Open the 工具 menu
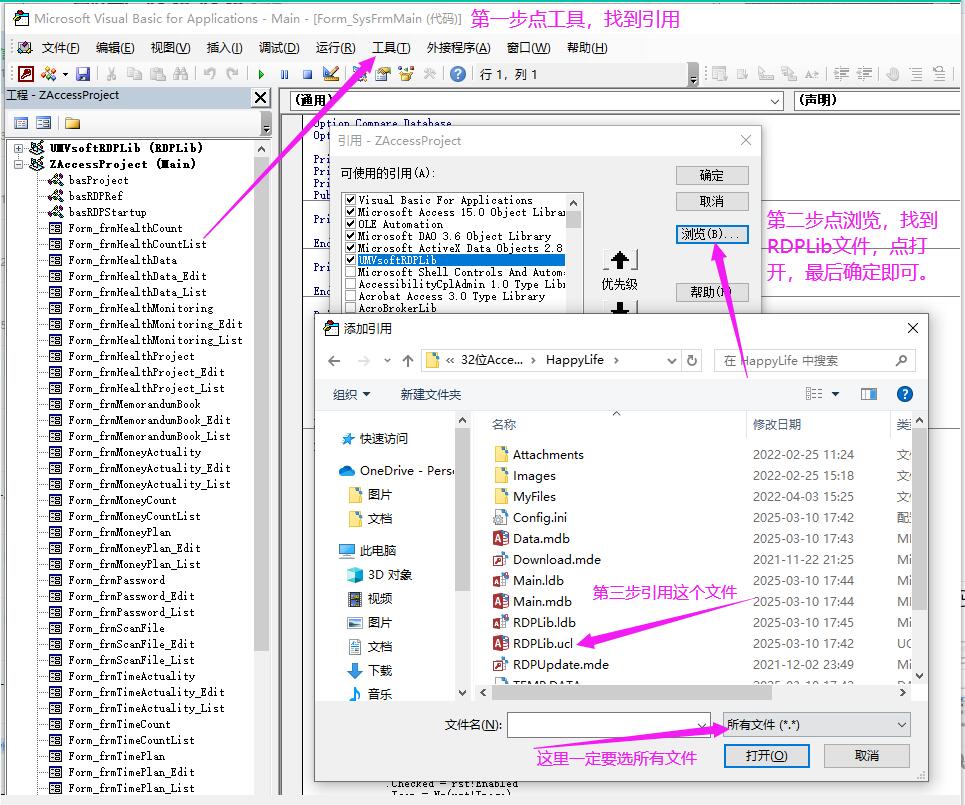 tap(391, 48)
